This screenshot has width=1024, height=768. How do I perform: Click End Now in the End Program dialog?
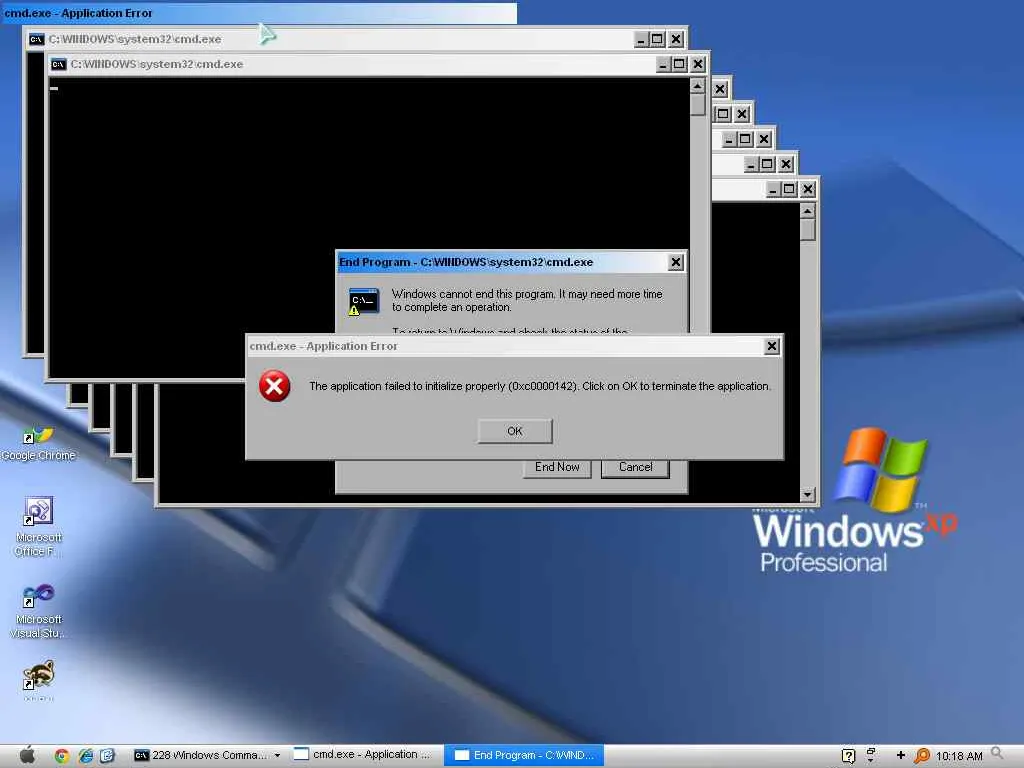click(x=557, y=468)
